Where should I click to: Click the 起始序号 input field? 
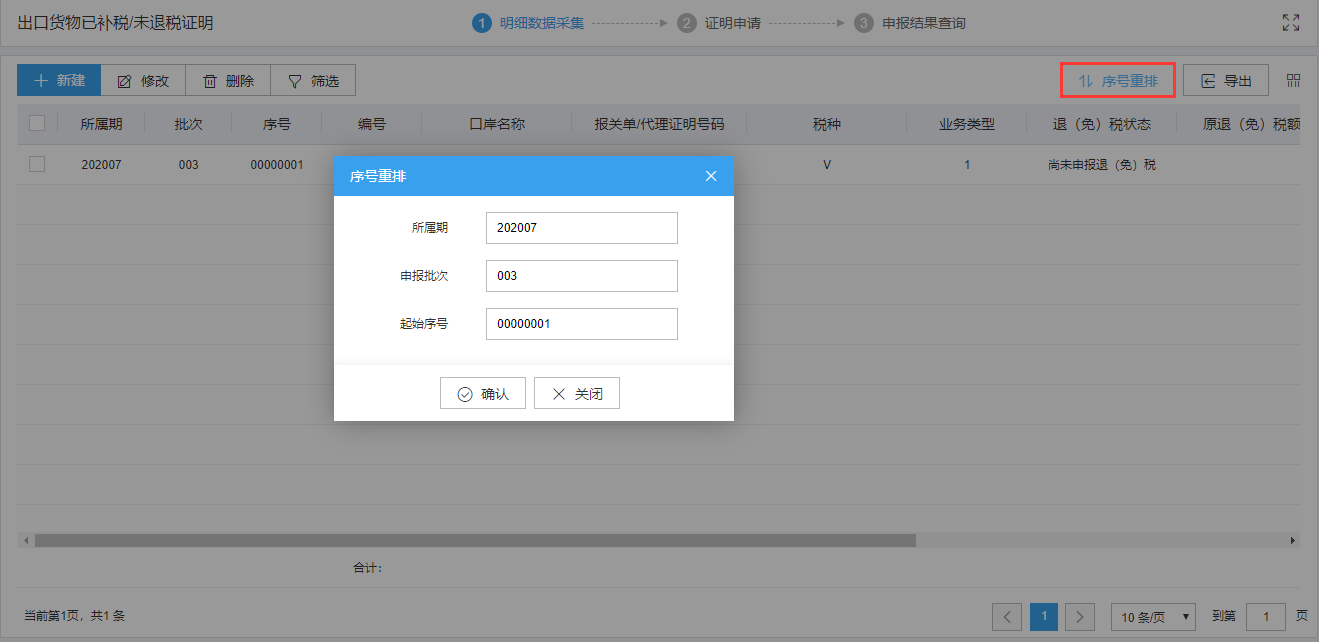pos(581,324)
